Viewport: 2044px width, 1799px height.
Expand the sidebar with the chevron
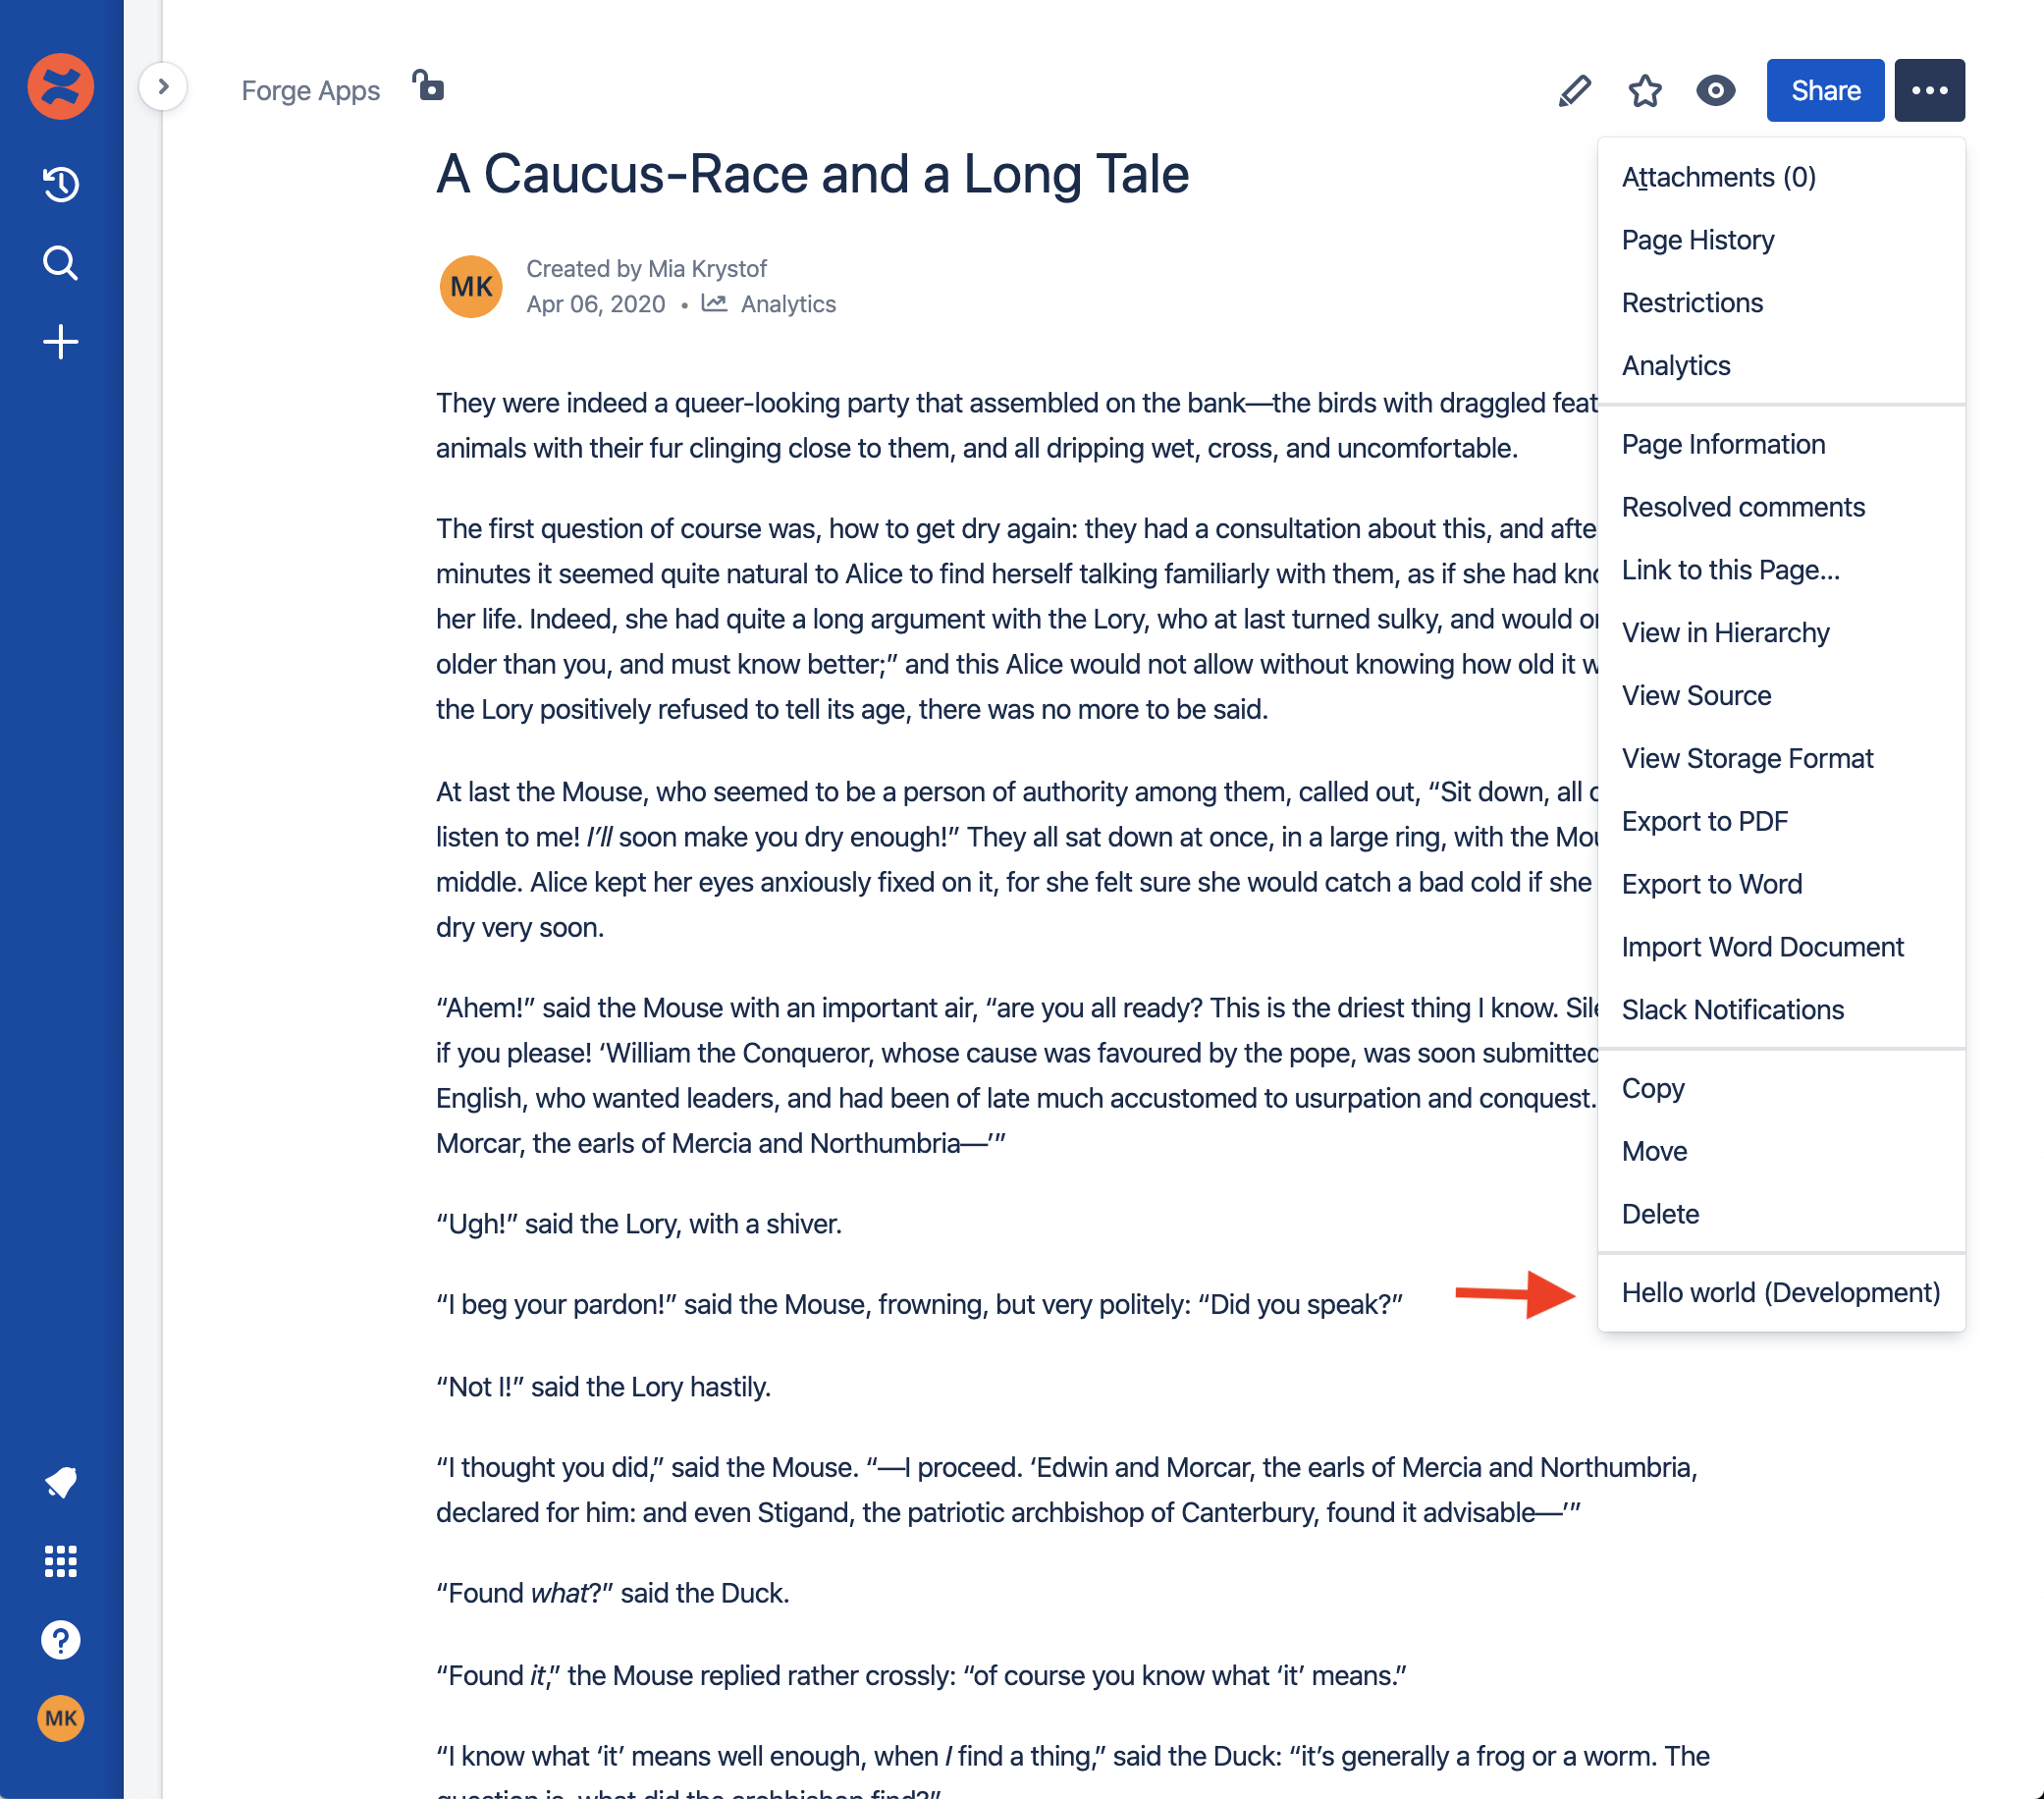[163, 88]
